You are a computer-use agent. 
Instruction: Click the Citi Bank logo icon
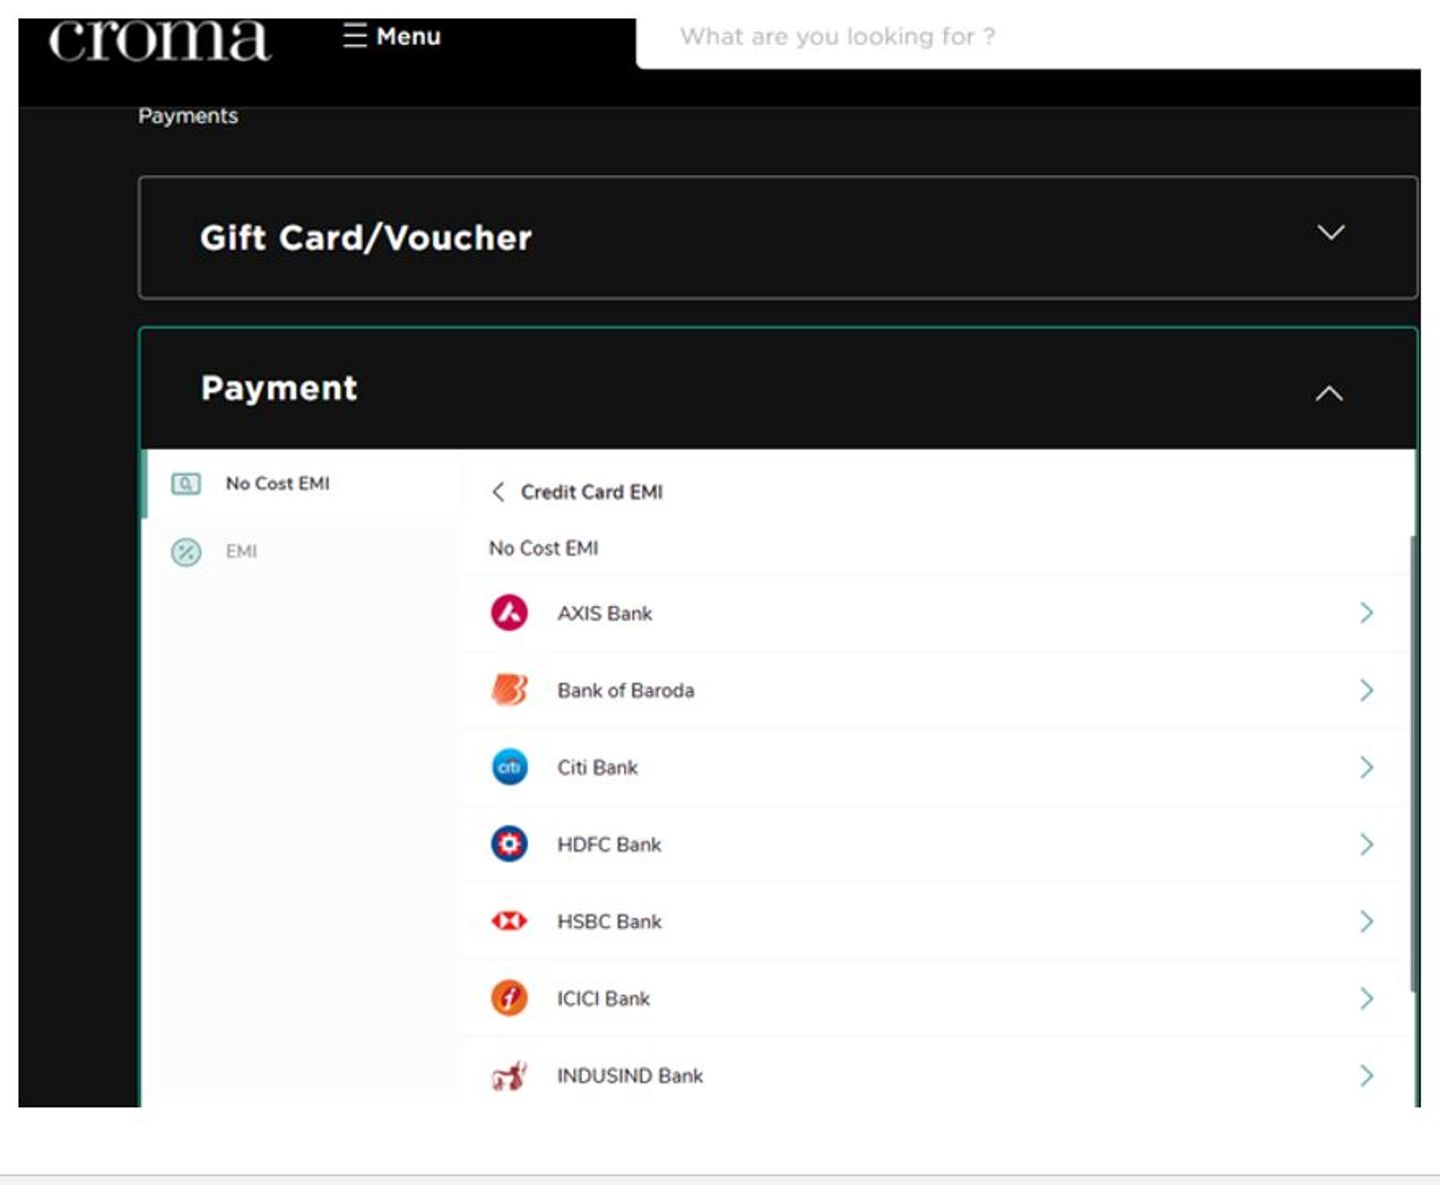click(509, 767)
